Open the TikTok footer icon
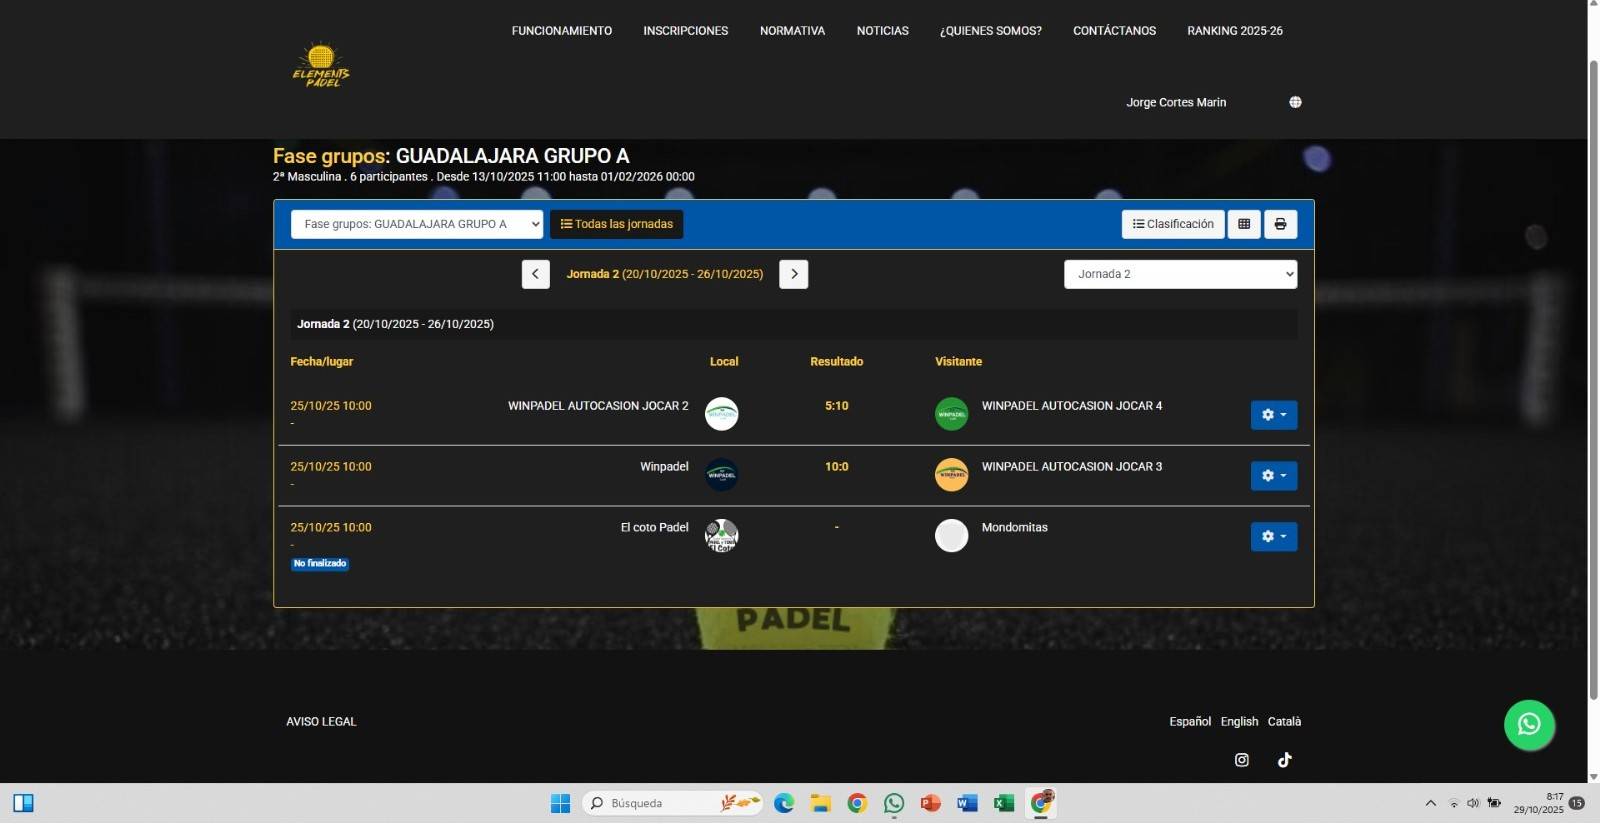The height and width of the screenshot is (824, 1600). click(x=1285, y=760)
